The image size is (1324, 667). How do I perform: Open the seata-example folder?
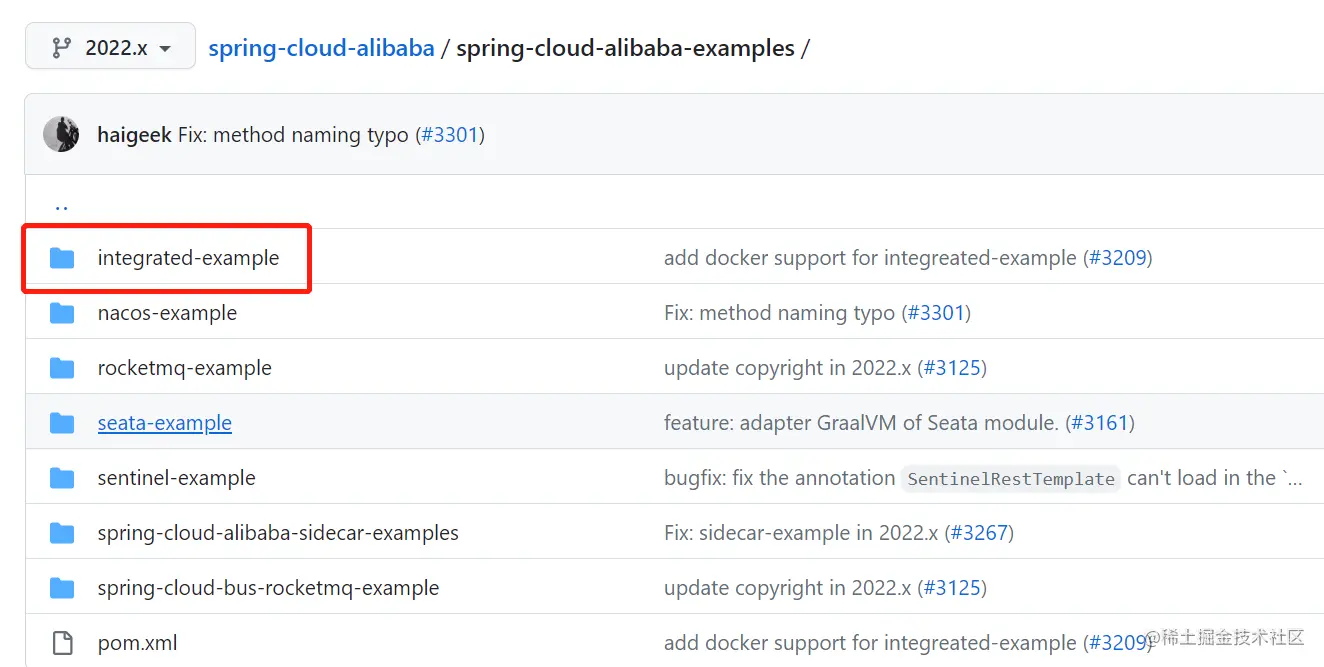[164, 423]
